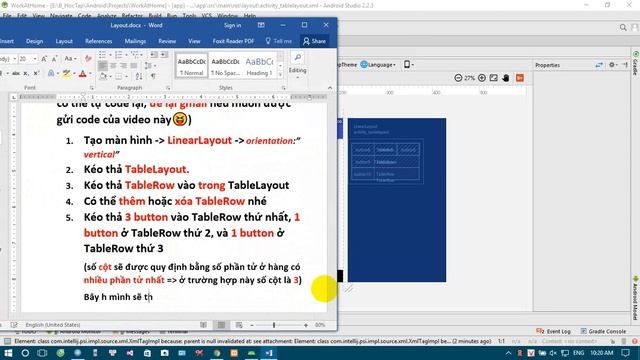
Task: Switch Word to Web Layout view
Action: pos(239,325)
